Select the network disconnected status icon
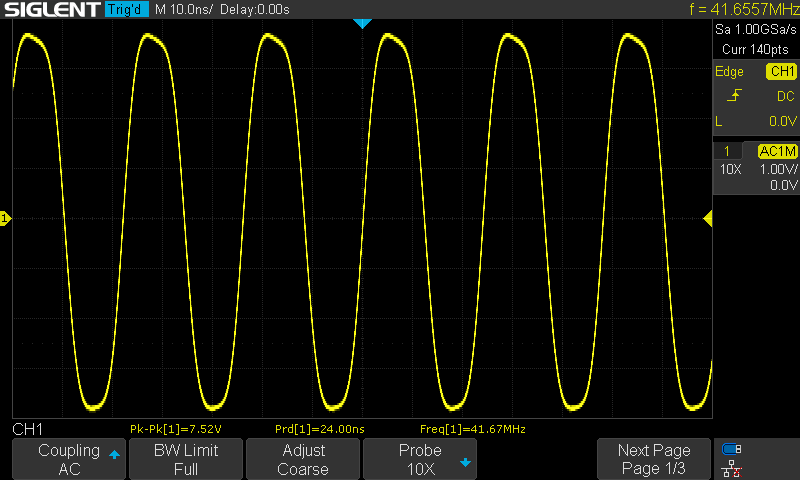The image size is (800, 480). 732,469
